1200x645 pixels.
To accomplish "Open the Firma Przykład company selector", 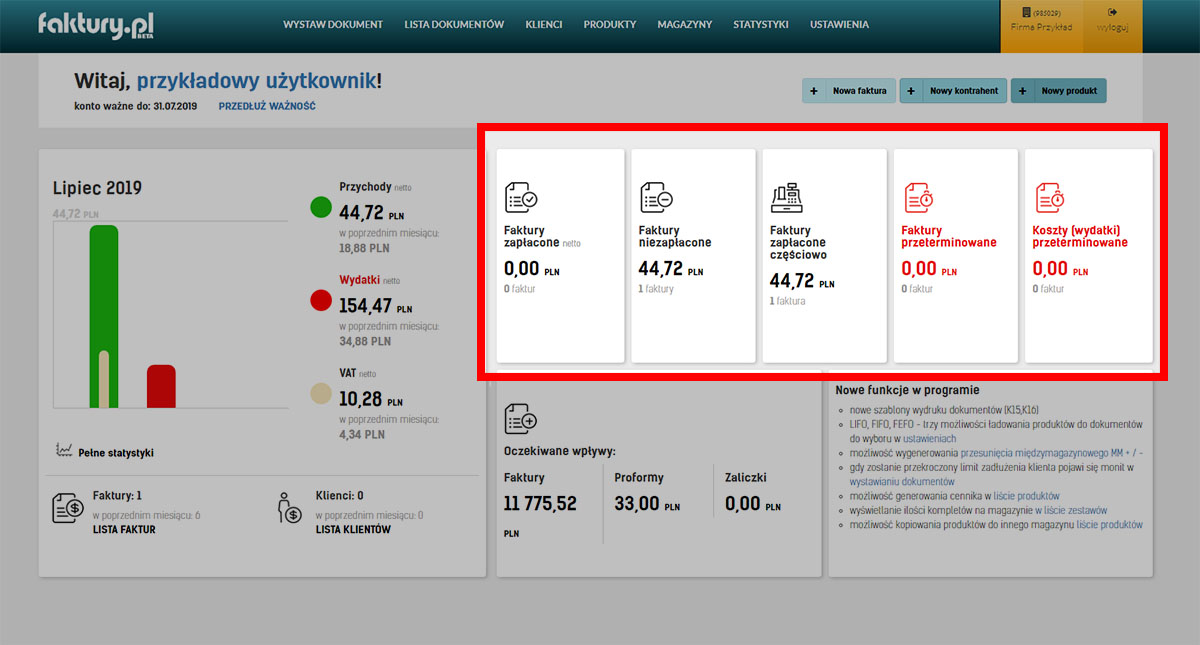I will coord(1042,21).
